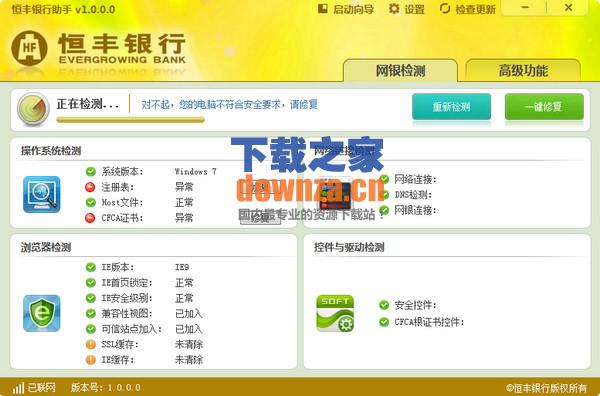The width and height of the screenshot is (600, 396).
Task: Click the browser detection IE shield icon
Action: pos(42,313)
